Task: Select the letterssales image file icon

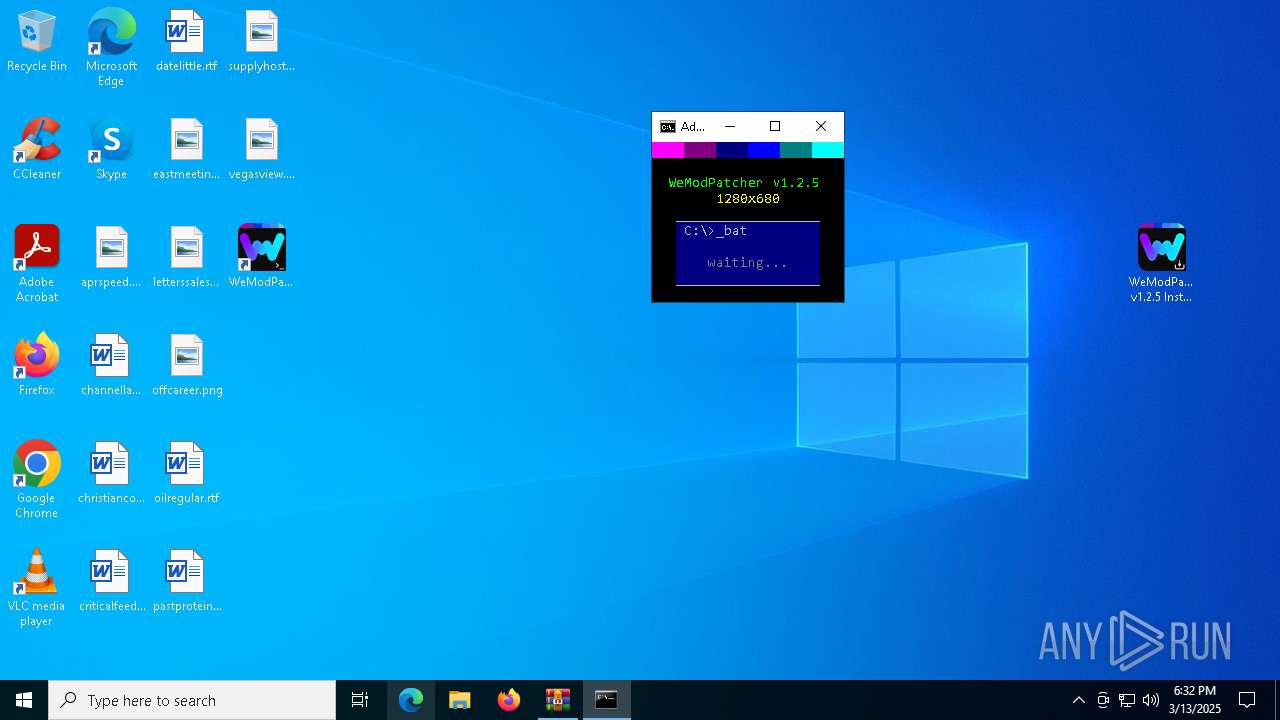Action: 186,258
